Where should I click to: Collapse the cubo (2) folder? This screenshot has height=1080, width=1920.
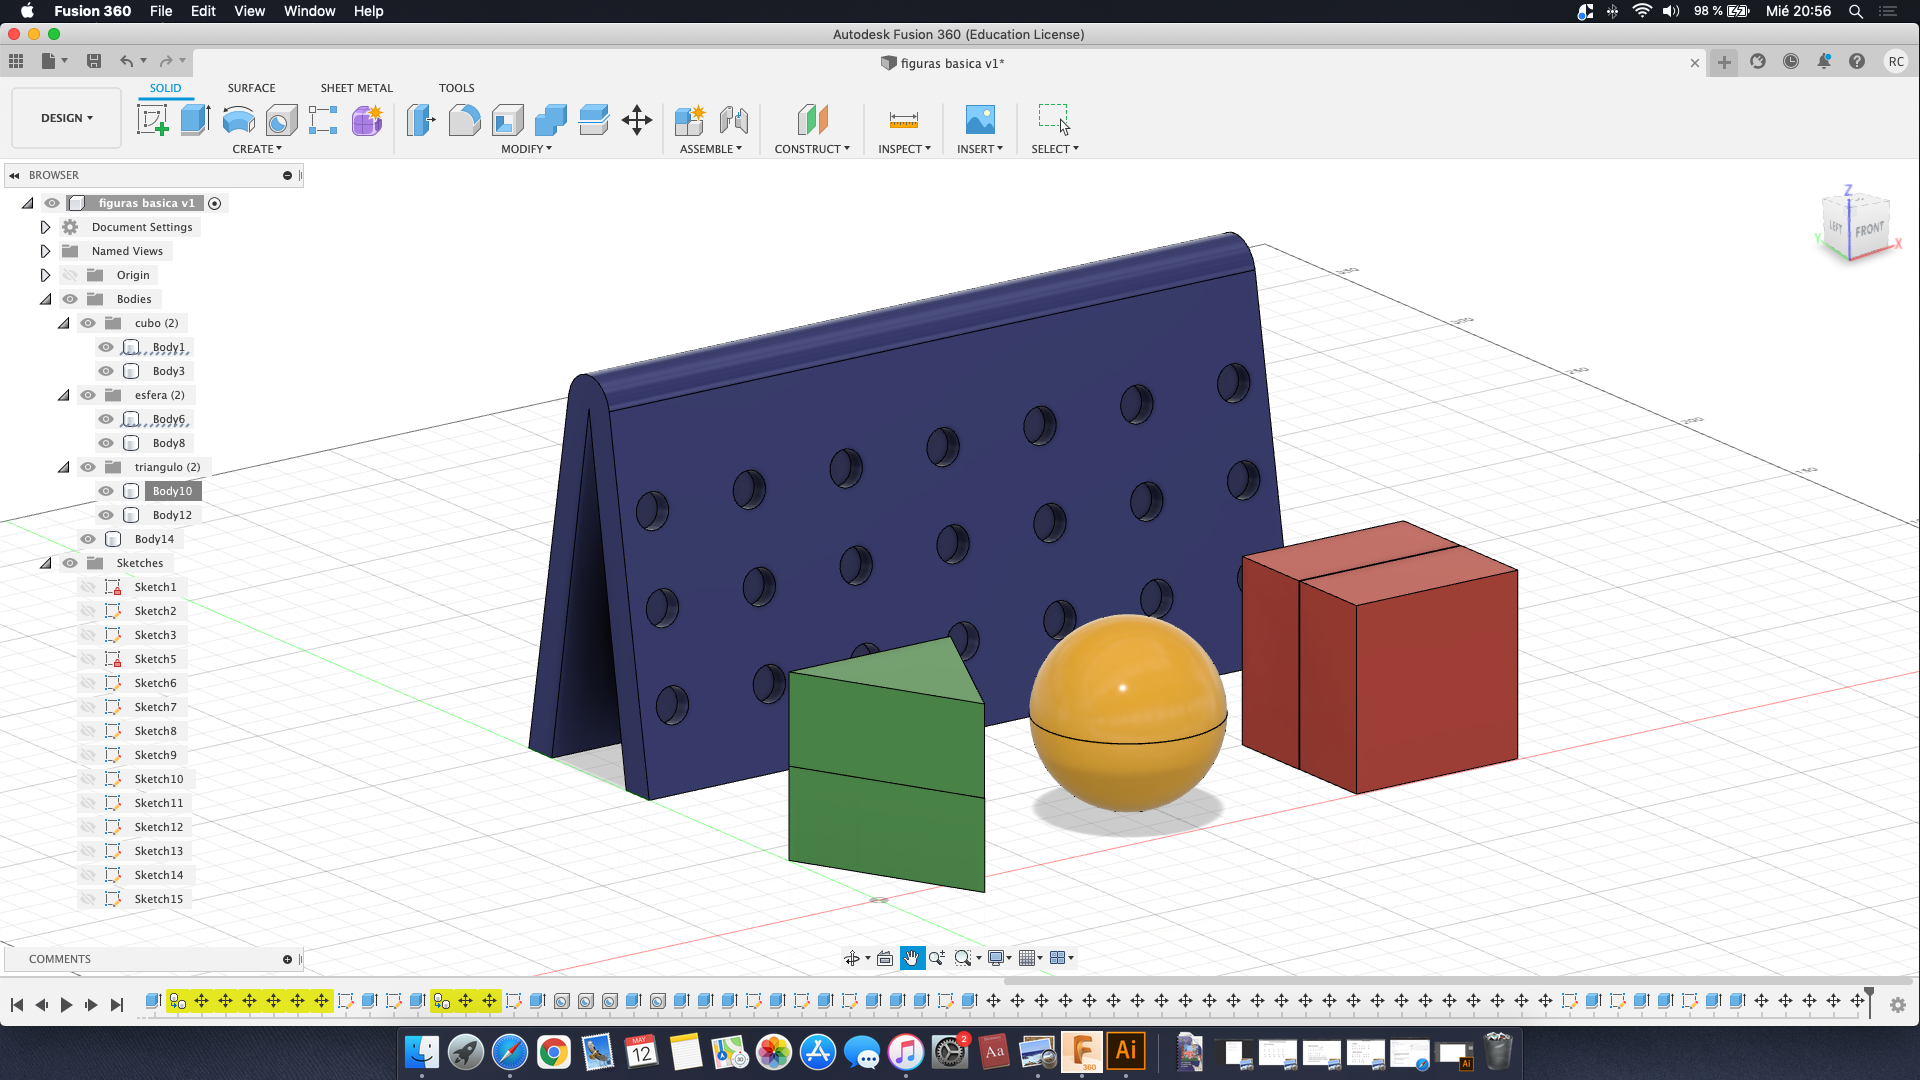point(64,323)
